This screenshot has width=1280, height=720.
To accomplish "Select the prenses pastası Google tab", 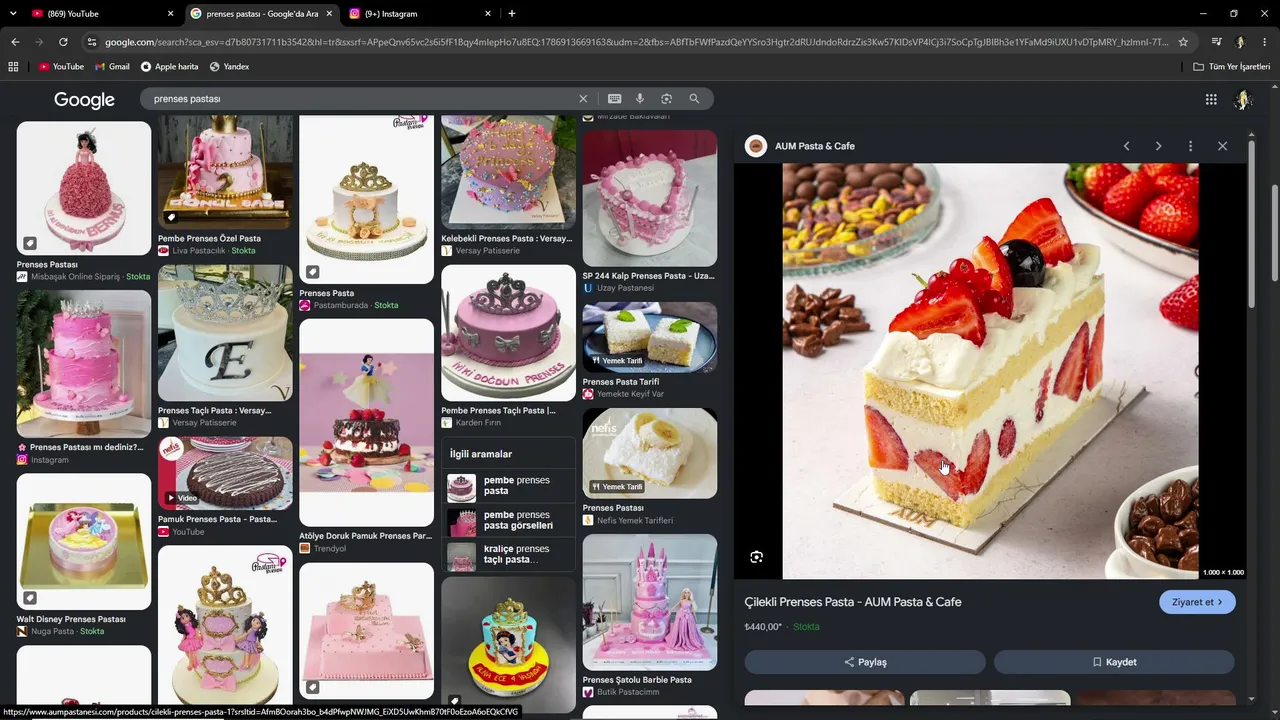I will click(260, 13).
